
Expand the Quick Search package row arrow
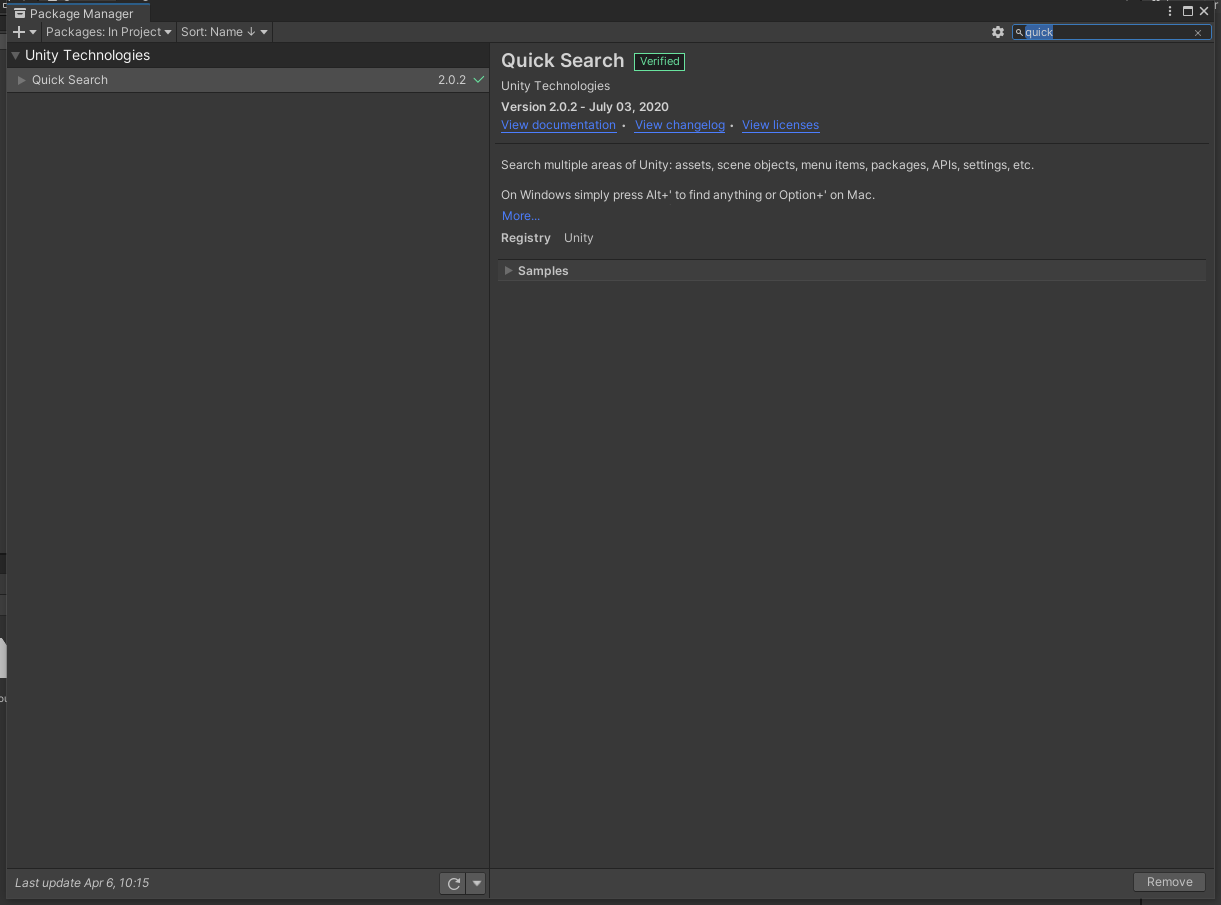(x=22, y=80)
